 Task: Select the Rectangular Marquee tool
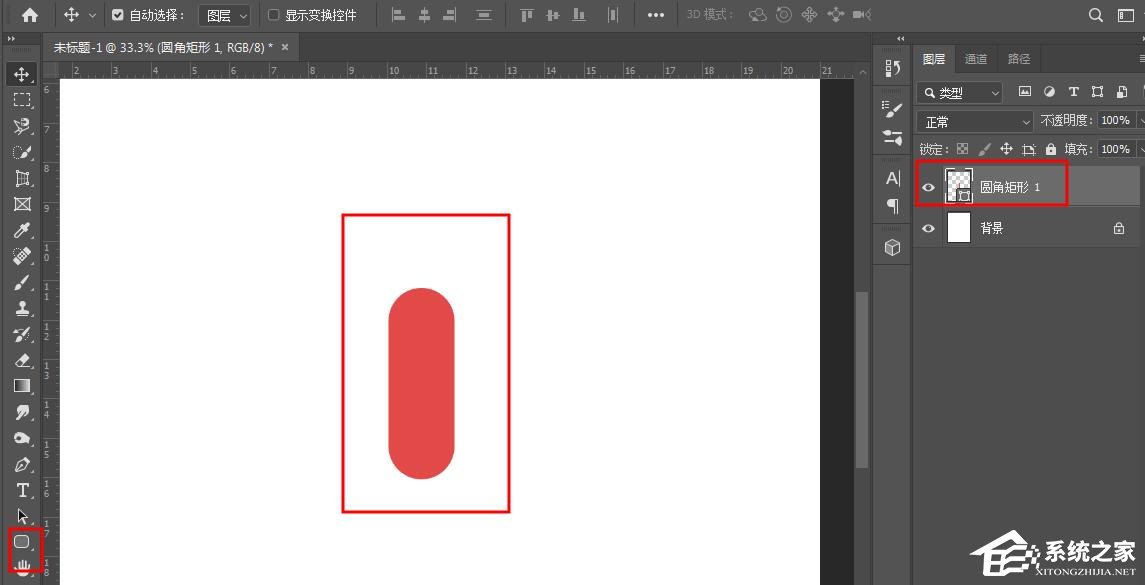click(x=22, y=100)
